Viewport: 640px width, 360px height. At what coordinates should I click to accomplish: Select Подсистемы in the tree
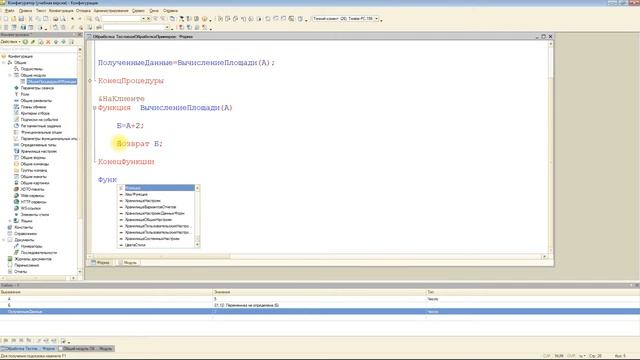(x=31, y=69)
